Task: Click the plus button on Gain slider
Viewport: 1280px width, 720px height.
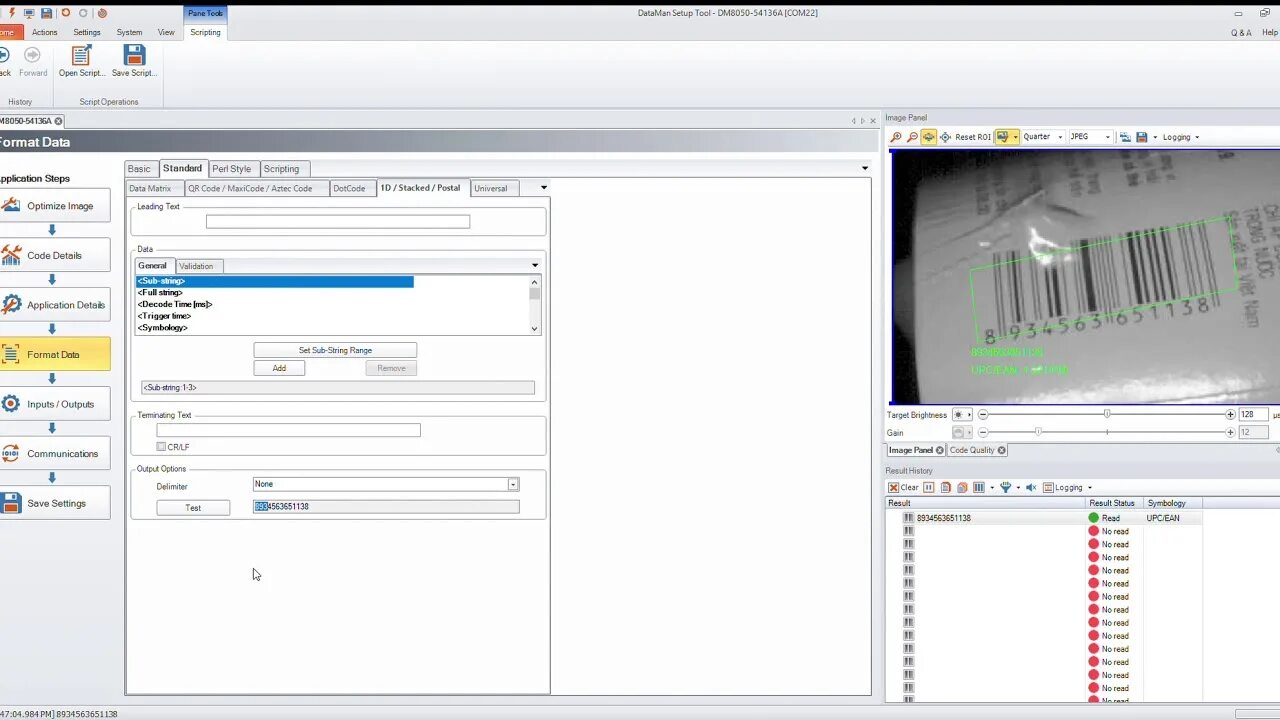Action: (1230, 432)
